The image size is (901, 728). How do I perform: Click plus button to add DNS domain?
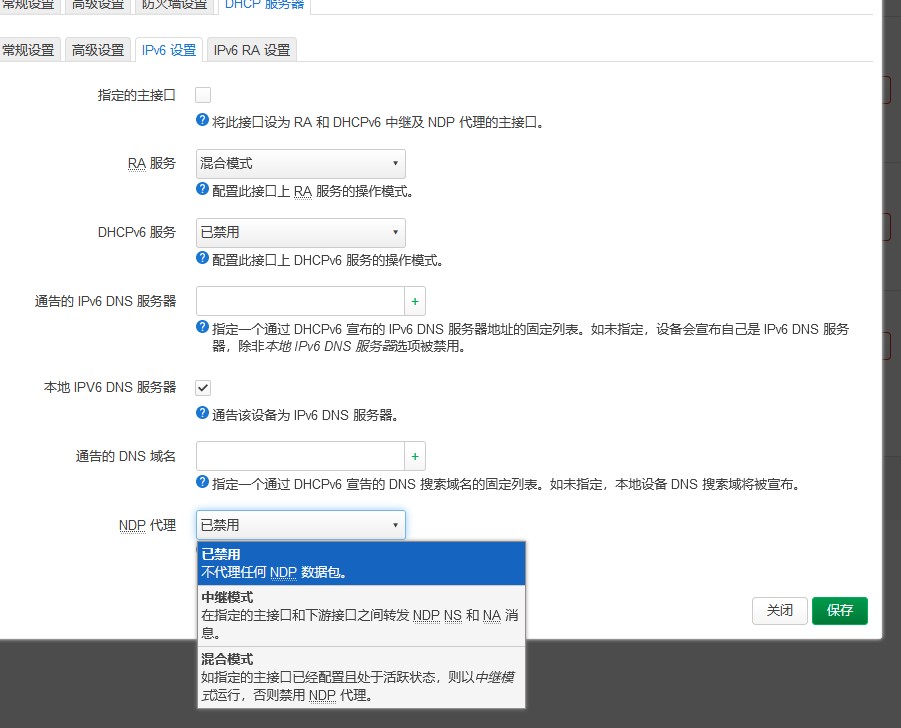pos(415,456)
